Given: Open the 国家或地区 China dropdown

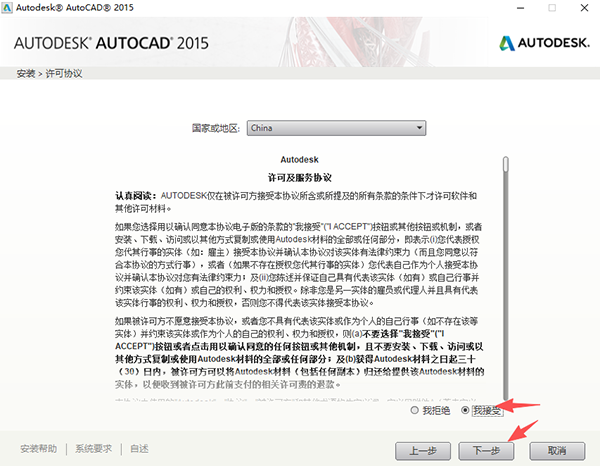Looking at the screenshot, I should pos(336,128).
